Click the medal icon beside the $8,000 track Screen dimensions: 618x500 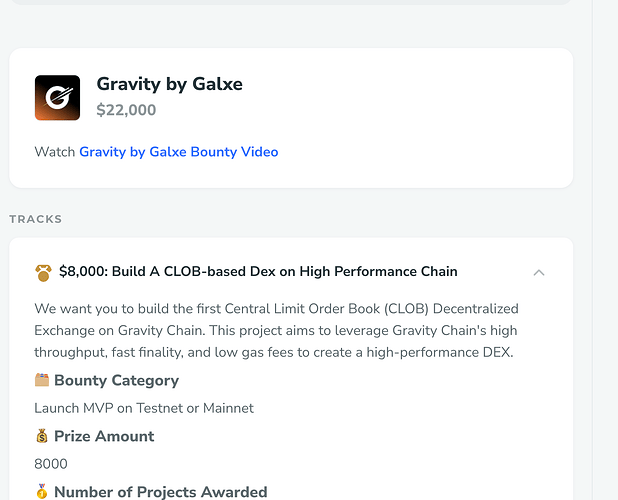tap(43, 272)
